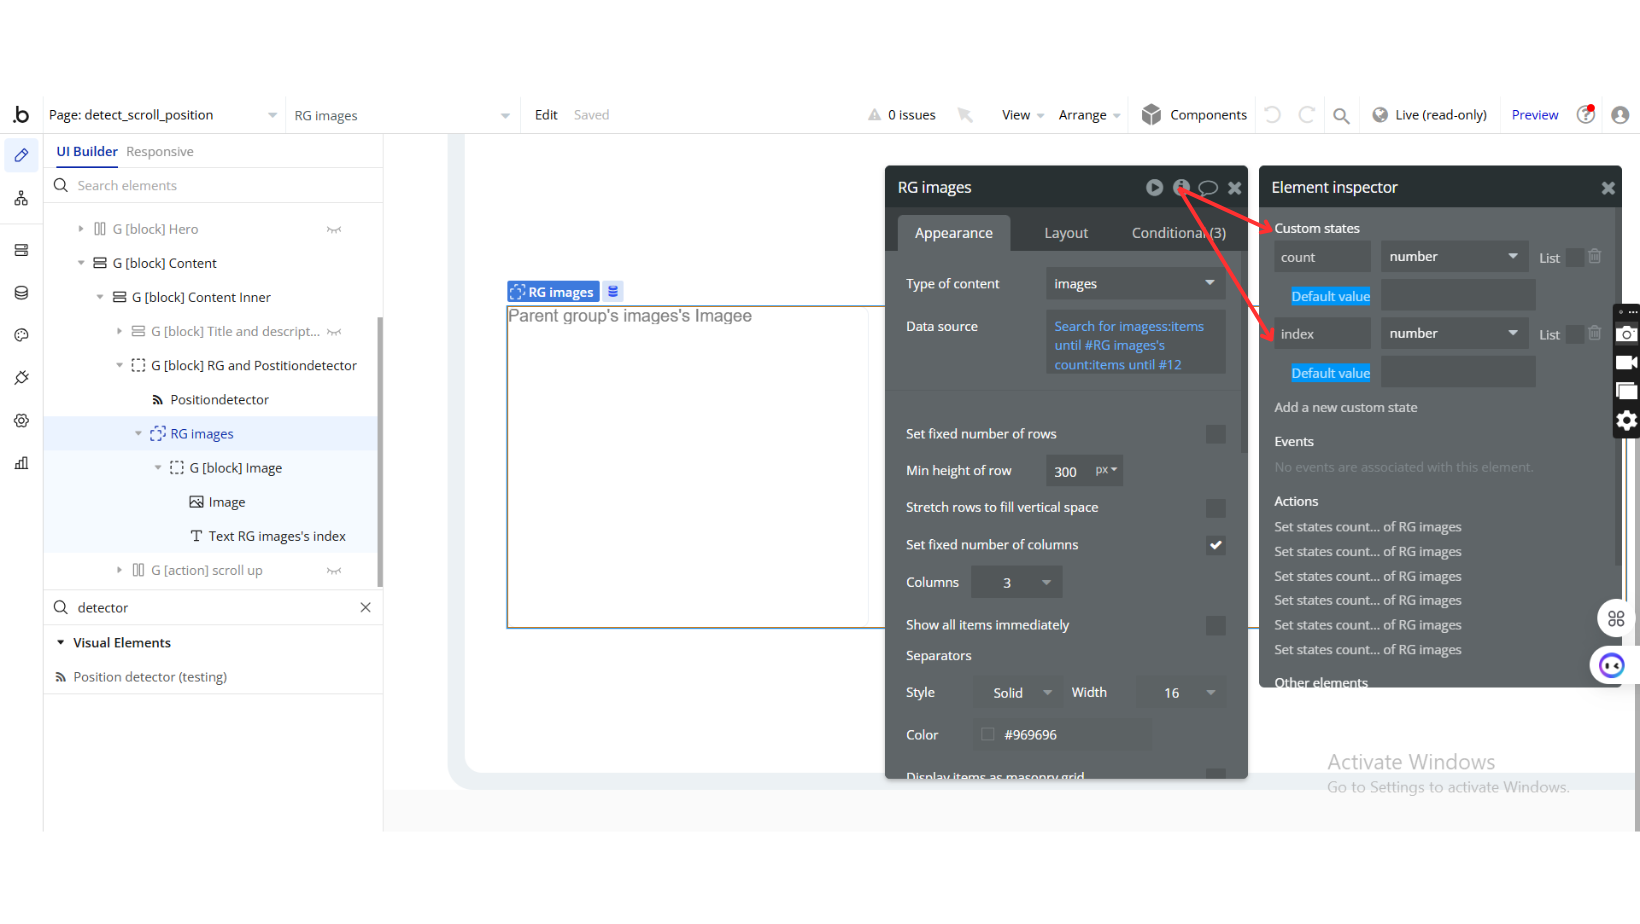Open the Data tab database icon
Screen dimensions: 1640x924
click(x=21, y=293)
